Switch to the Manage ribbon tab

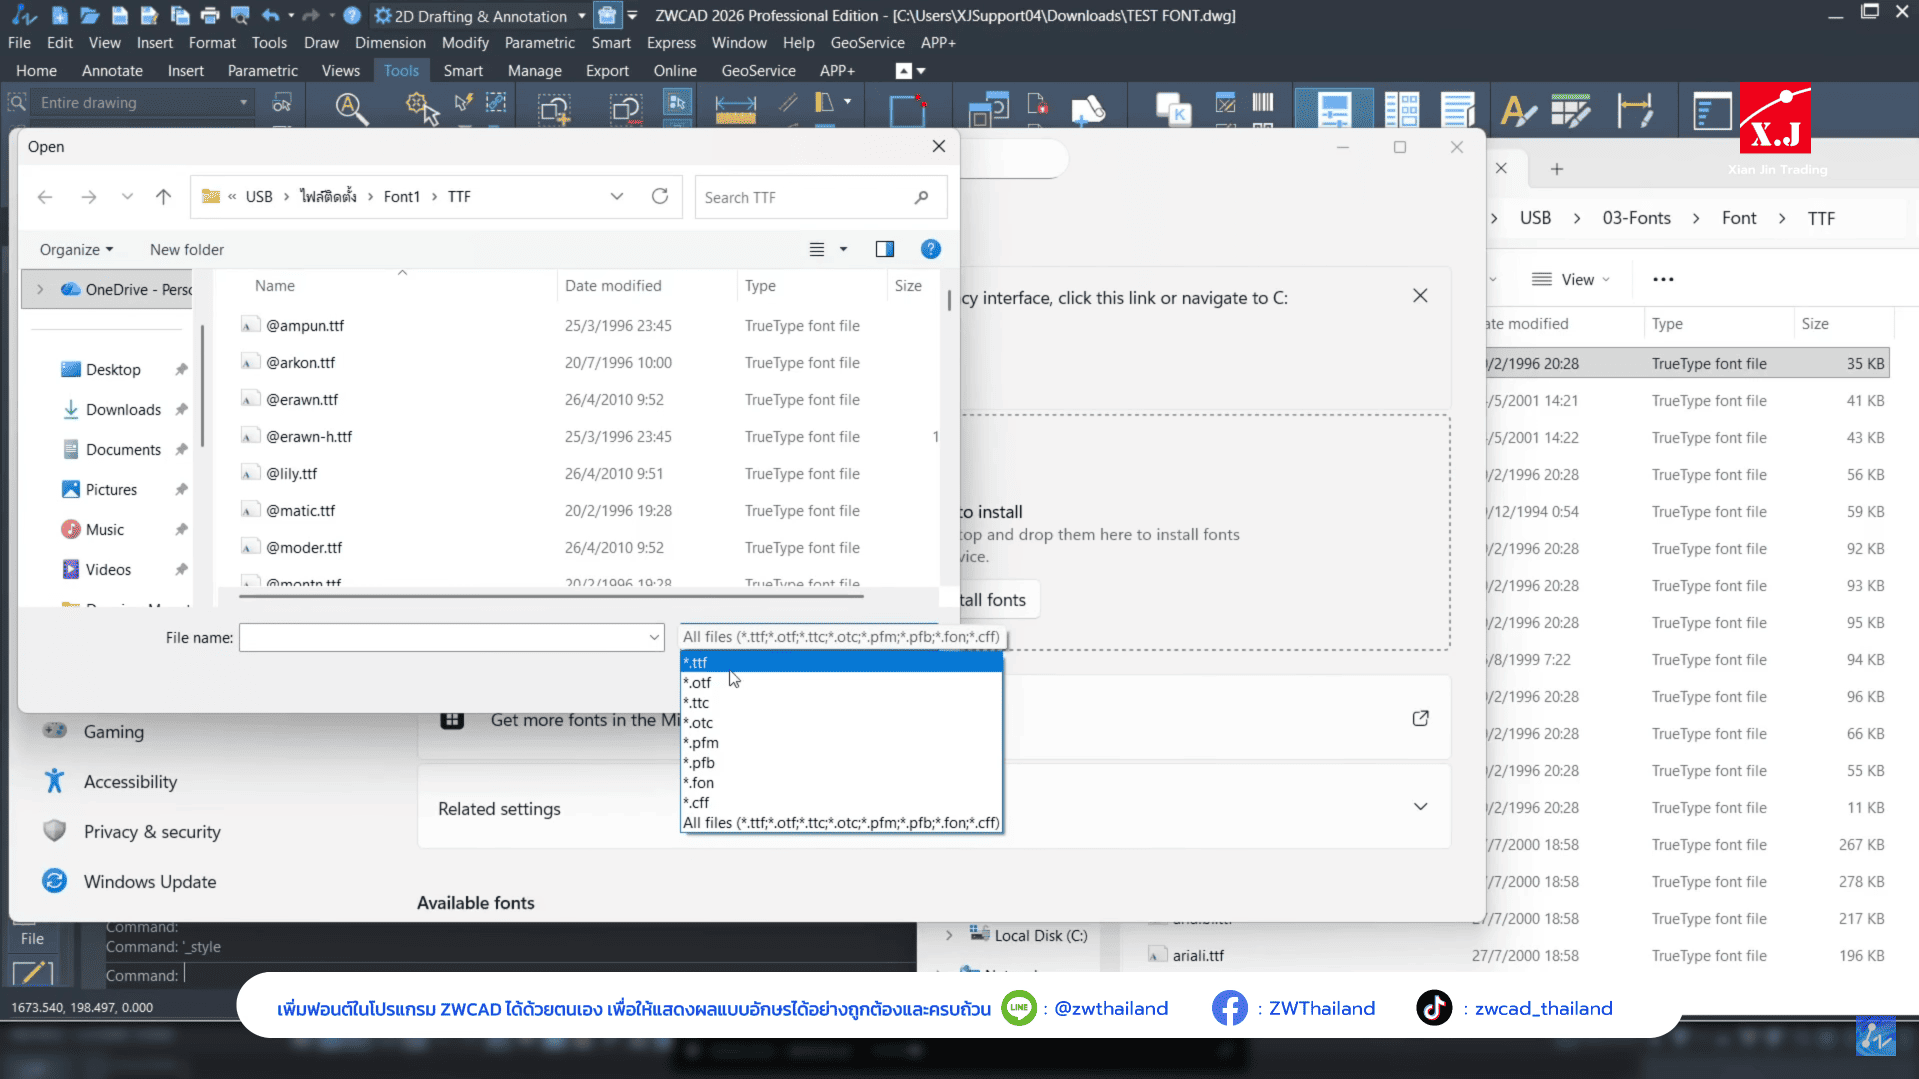(534, 71)
